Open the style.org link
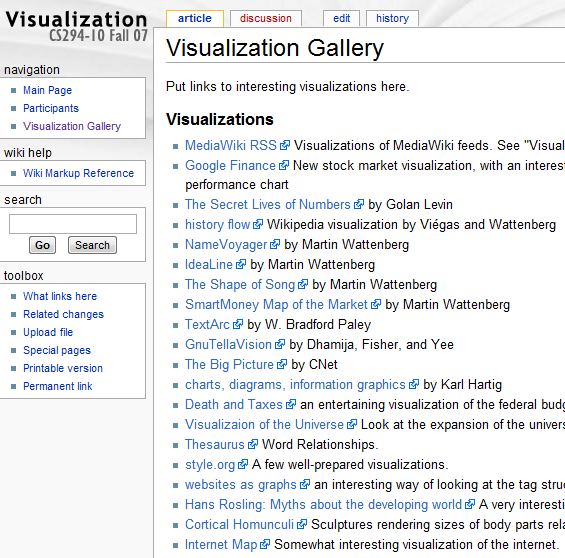The image size is (565, 558). pos(210,465)
